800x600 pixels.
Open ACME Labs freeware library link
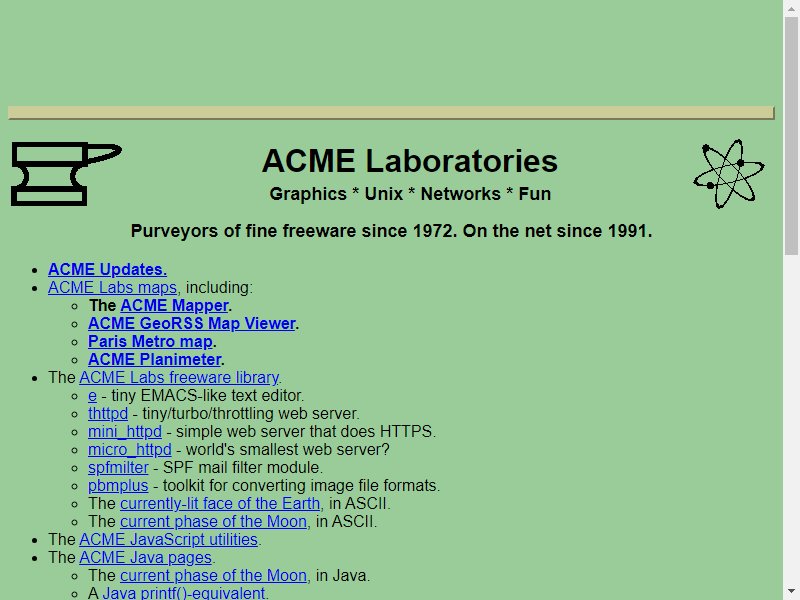pos(179,378)
